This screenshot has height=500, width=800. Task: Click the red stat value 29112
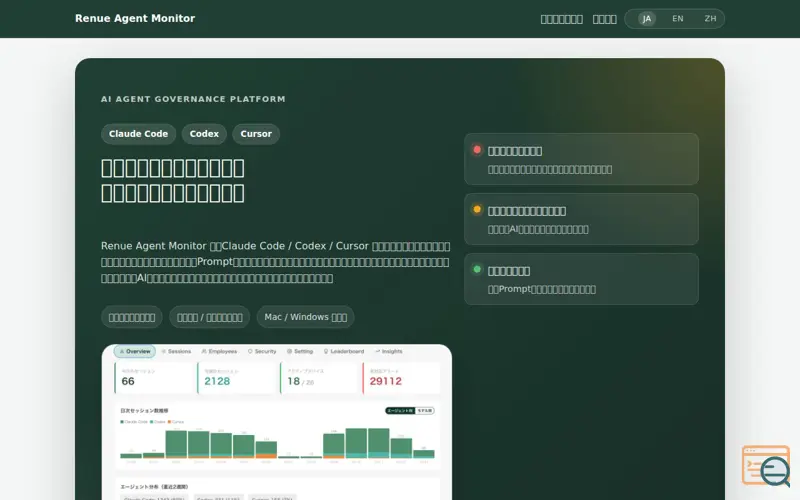pyautogui.click(x=386, y=382)
